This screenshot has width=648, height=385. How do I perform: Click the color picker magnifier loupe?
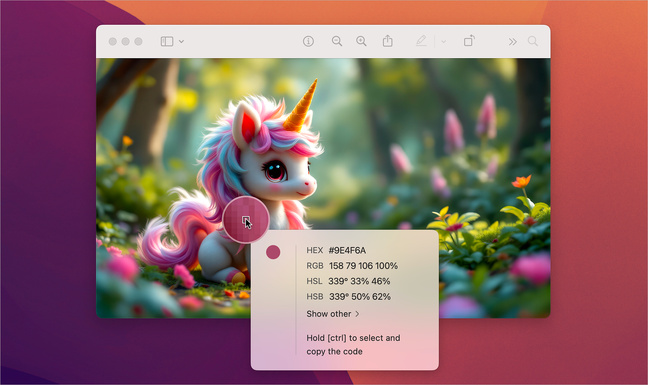246,219
